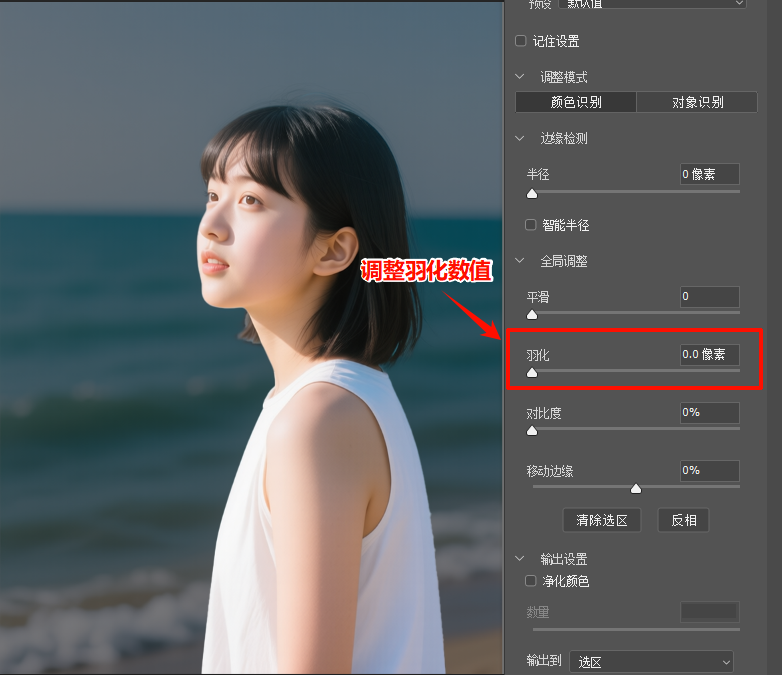Select the 对象识别 mode tab
This screenshot has width=782, height=675.
point(697,102)
